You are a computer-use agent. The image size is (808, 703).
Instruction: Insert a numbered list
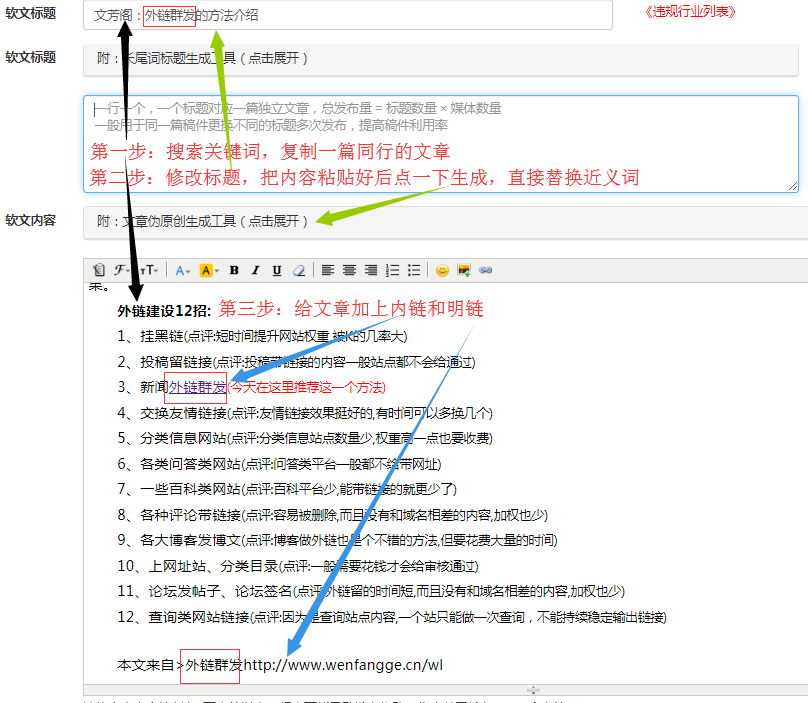(x=392, y=270)
